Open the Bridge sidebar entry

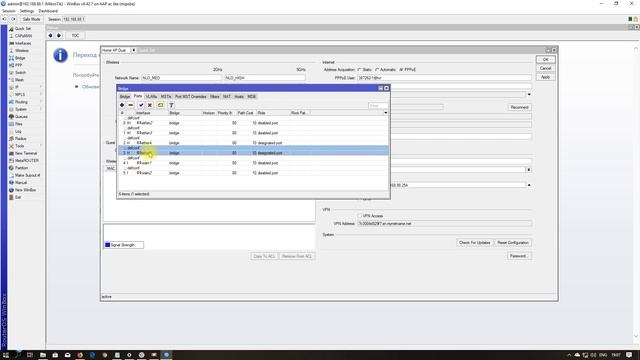click(x=20, y=58)
